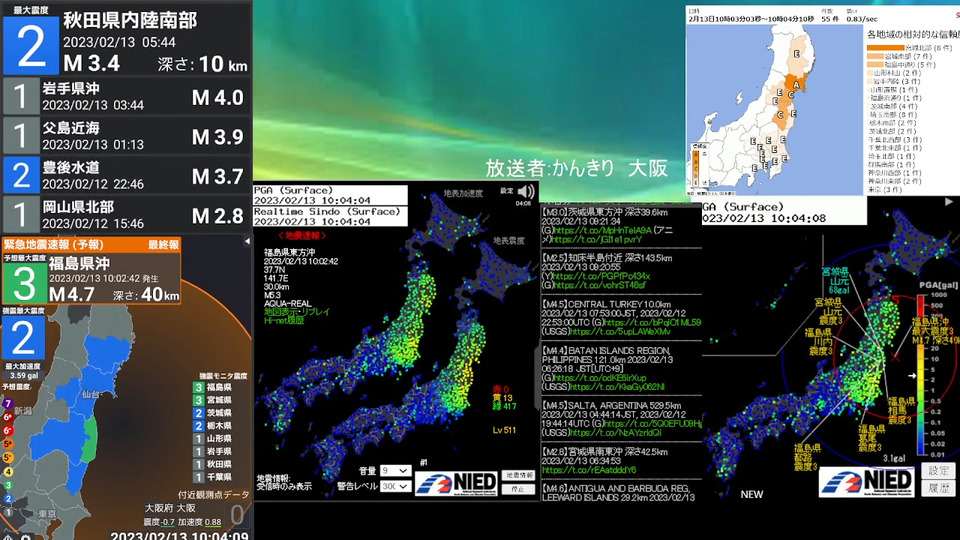The height and width of the screenshot is (540, 960).
Task: Click the intensity 4 yellow legend circle
Action: pyautogui.click(x=7, y=471)
